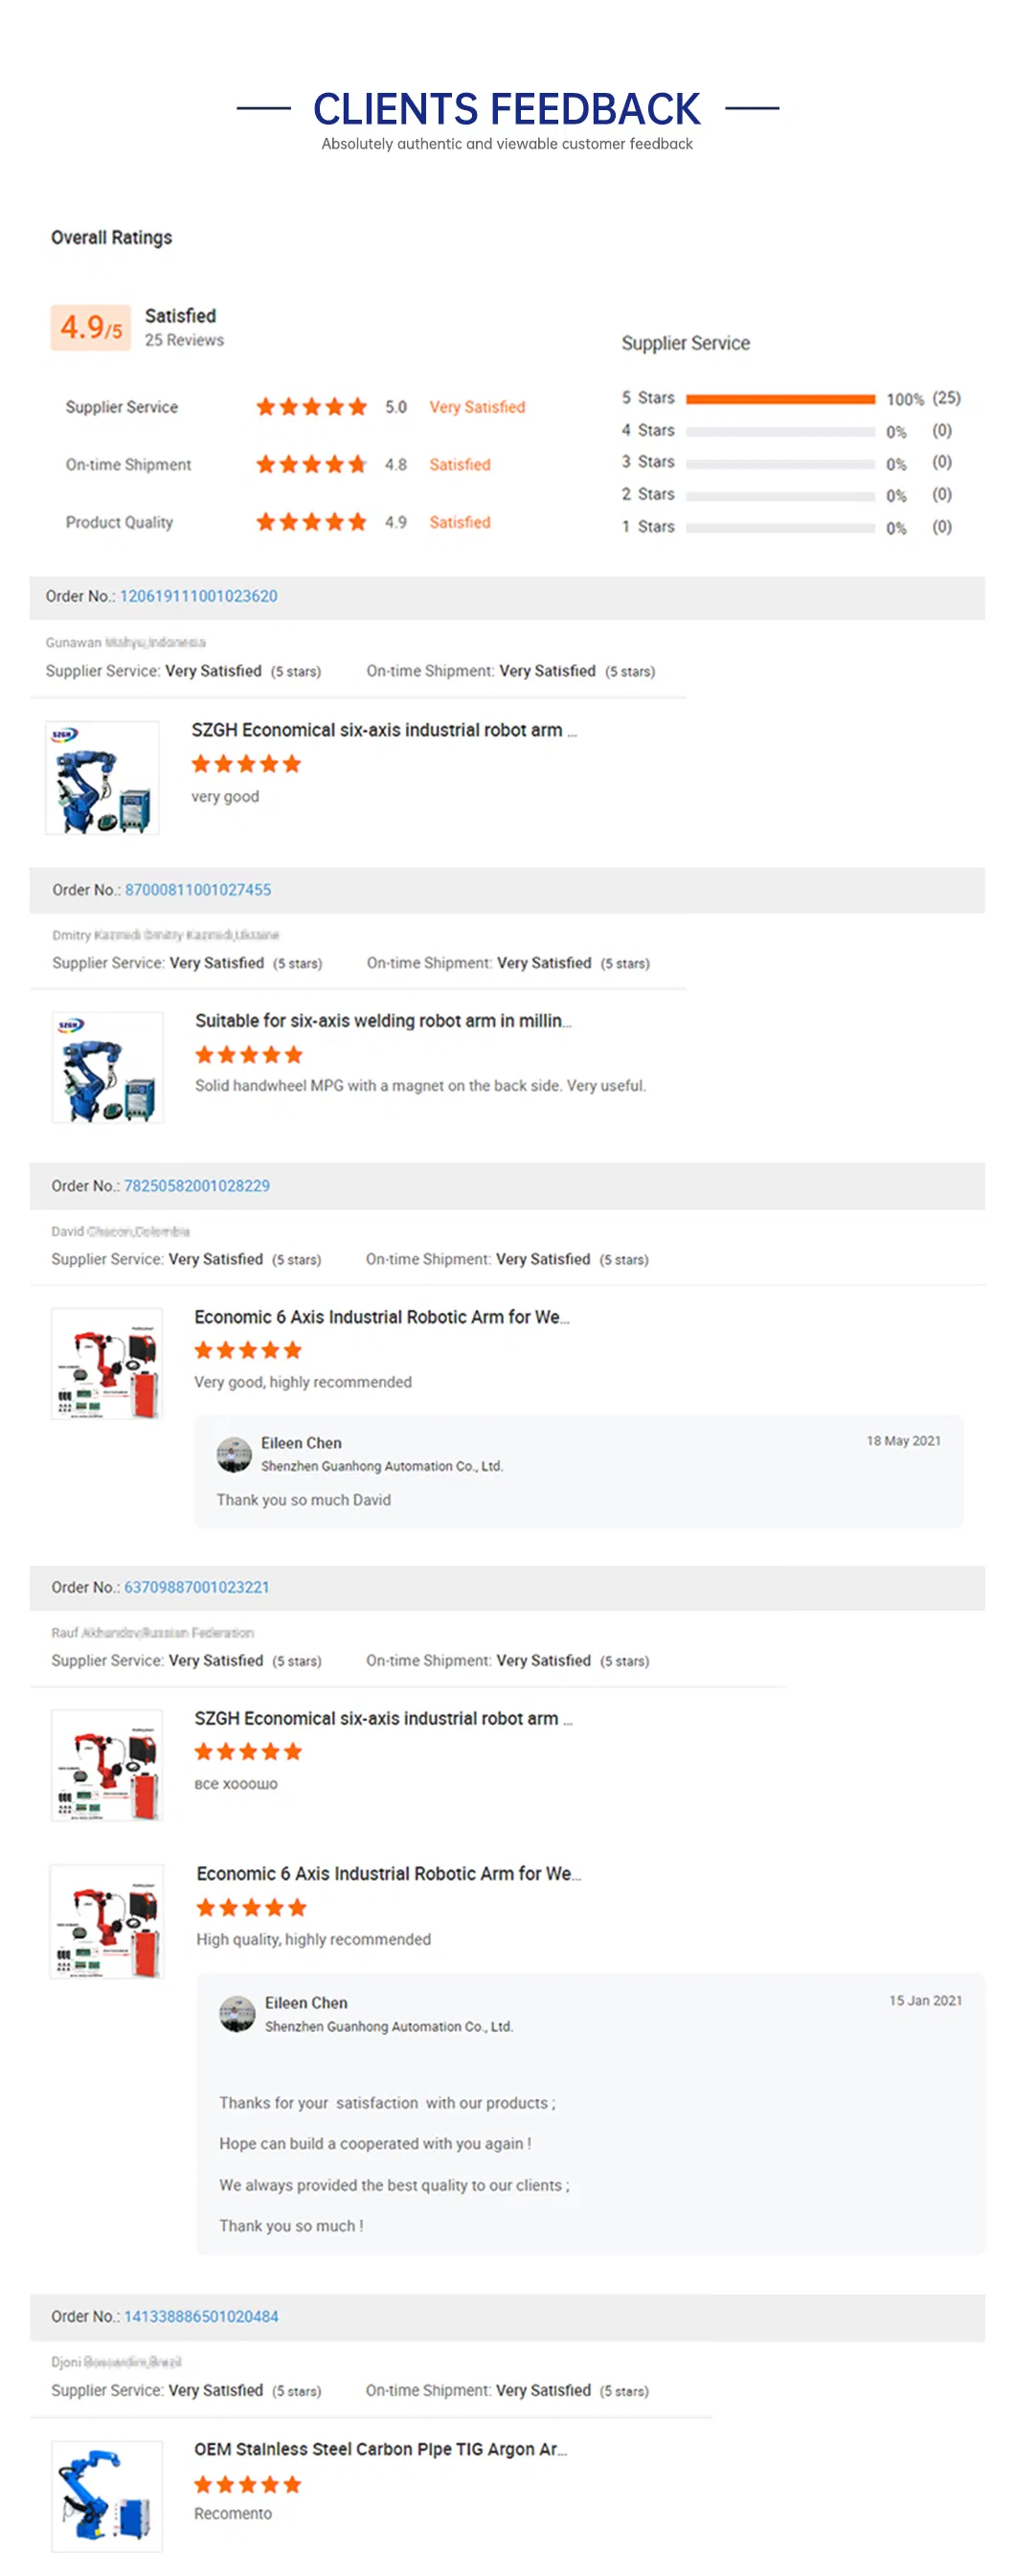The image size is (1015, 2576).
Task: Open order number 120619111001023620 link
Action: pos(198,596)
